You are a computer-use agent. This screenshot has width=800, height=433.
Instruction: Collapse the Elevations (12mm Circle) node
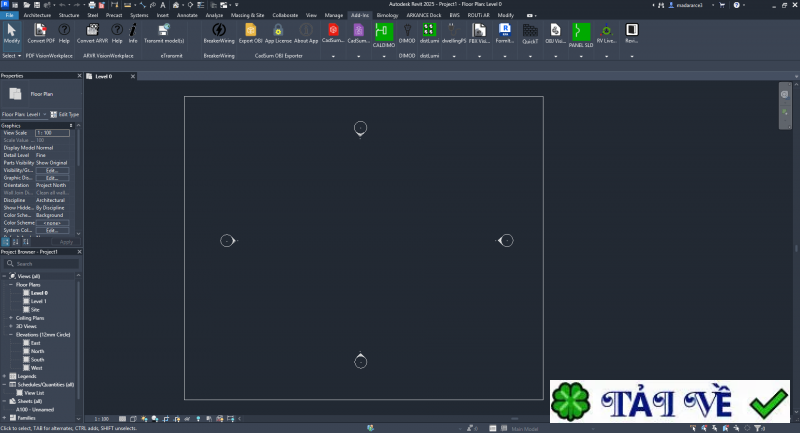(x=11, y=335)
